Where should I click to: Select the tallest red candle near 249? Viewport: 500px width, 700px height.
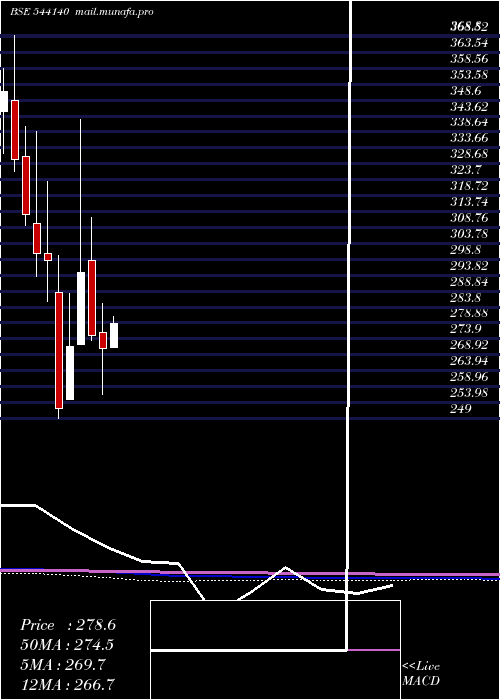[59, 350]
